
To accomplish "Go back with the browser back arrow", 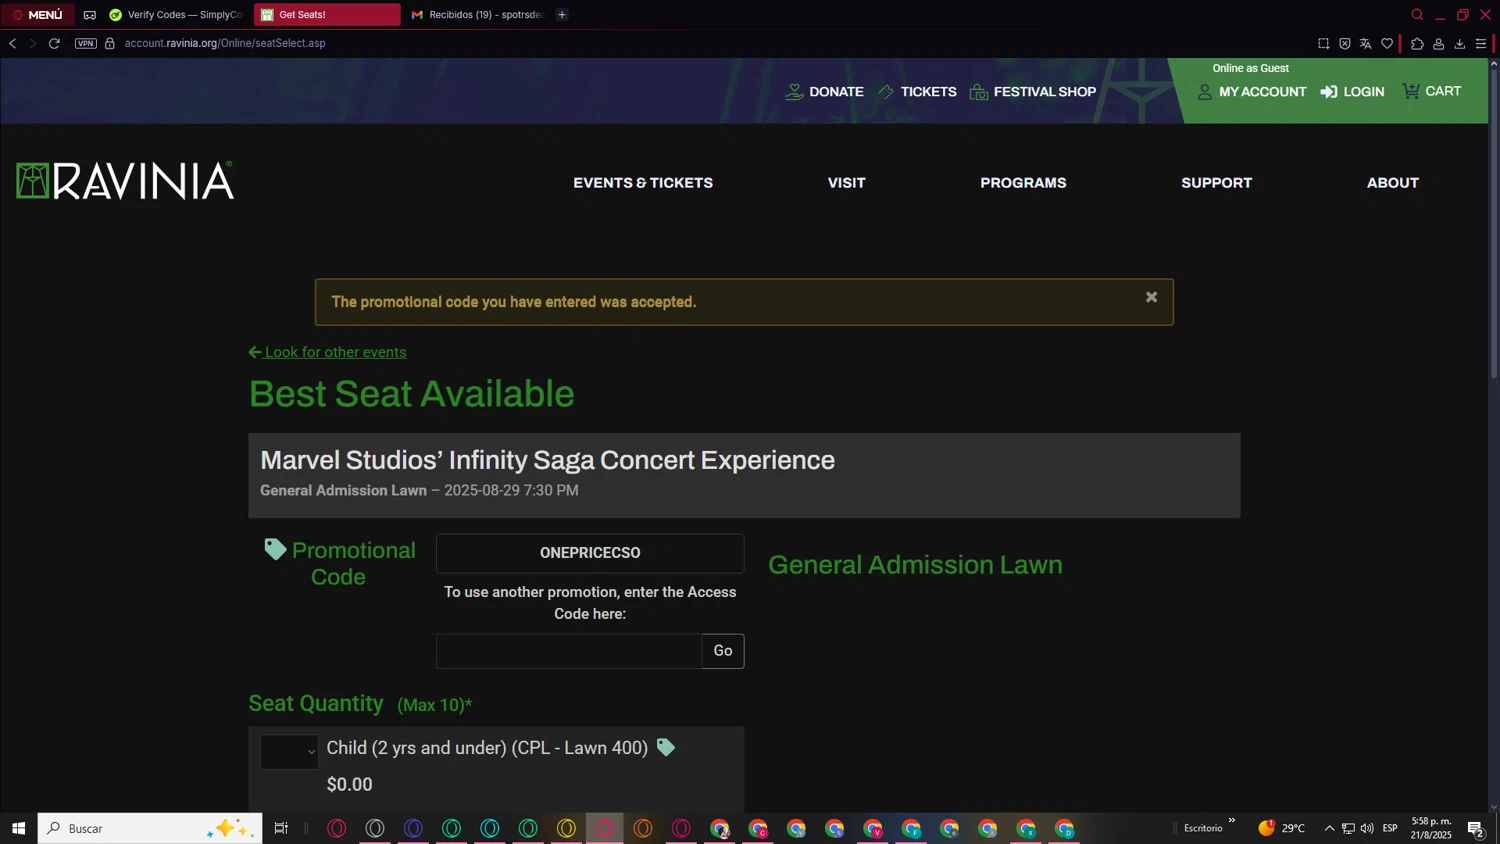I will pyautogui.click(x=12, y=43).
